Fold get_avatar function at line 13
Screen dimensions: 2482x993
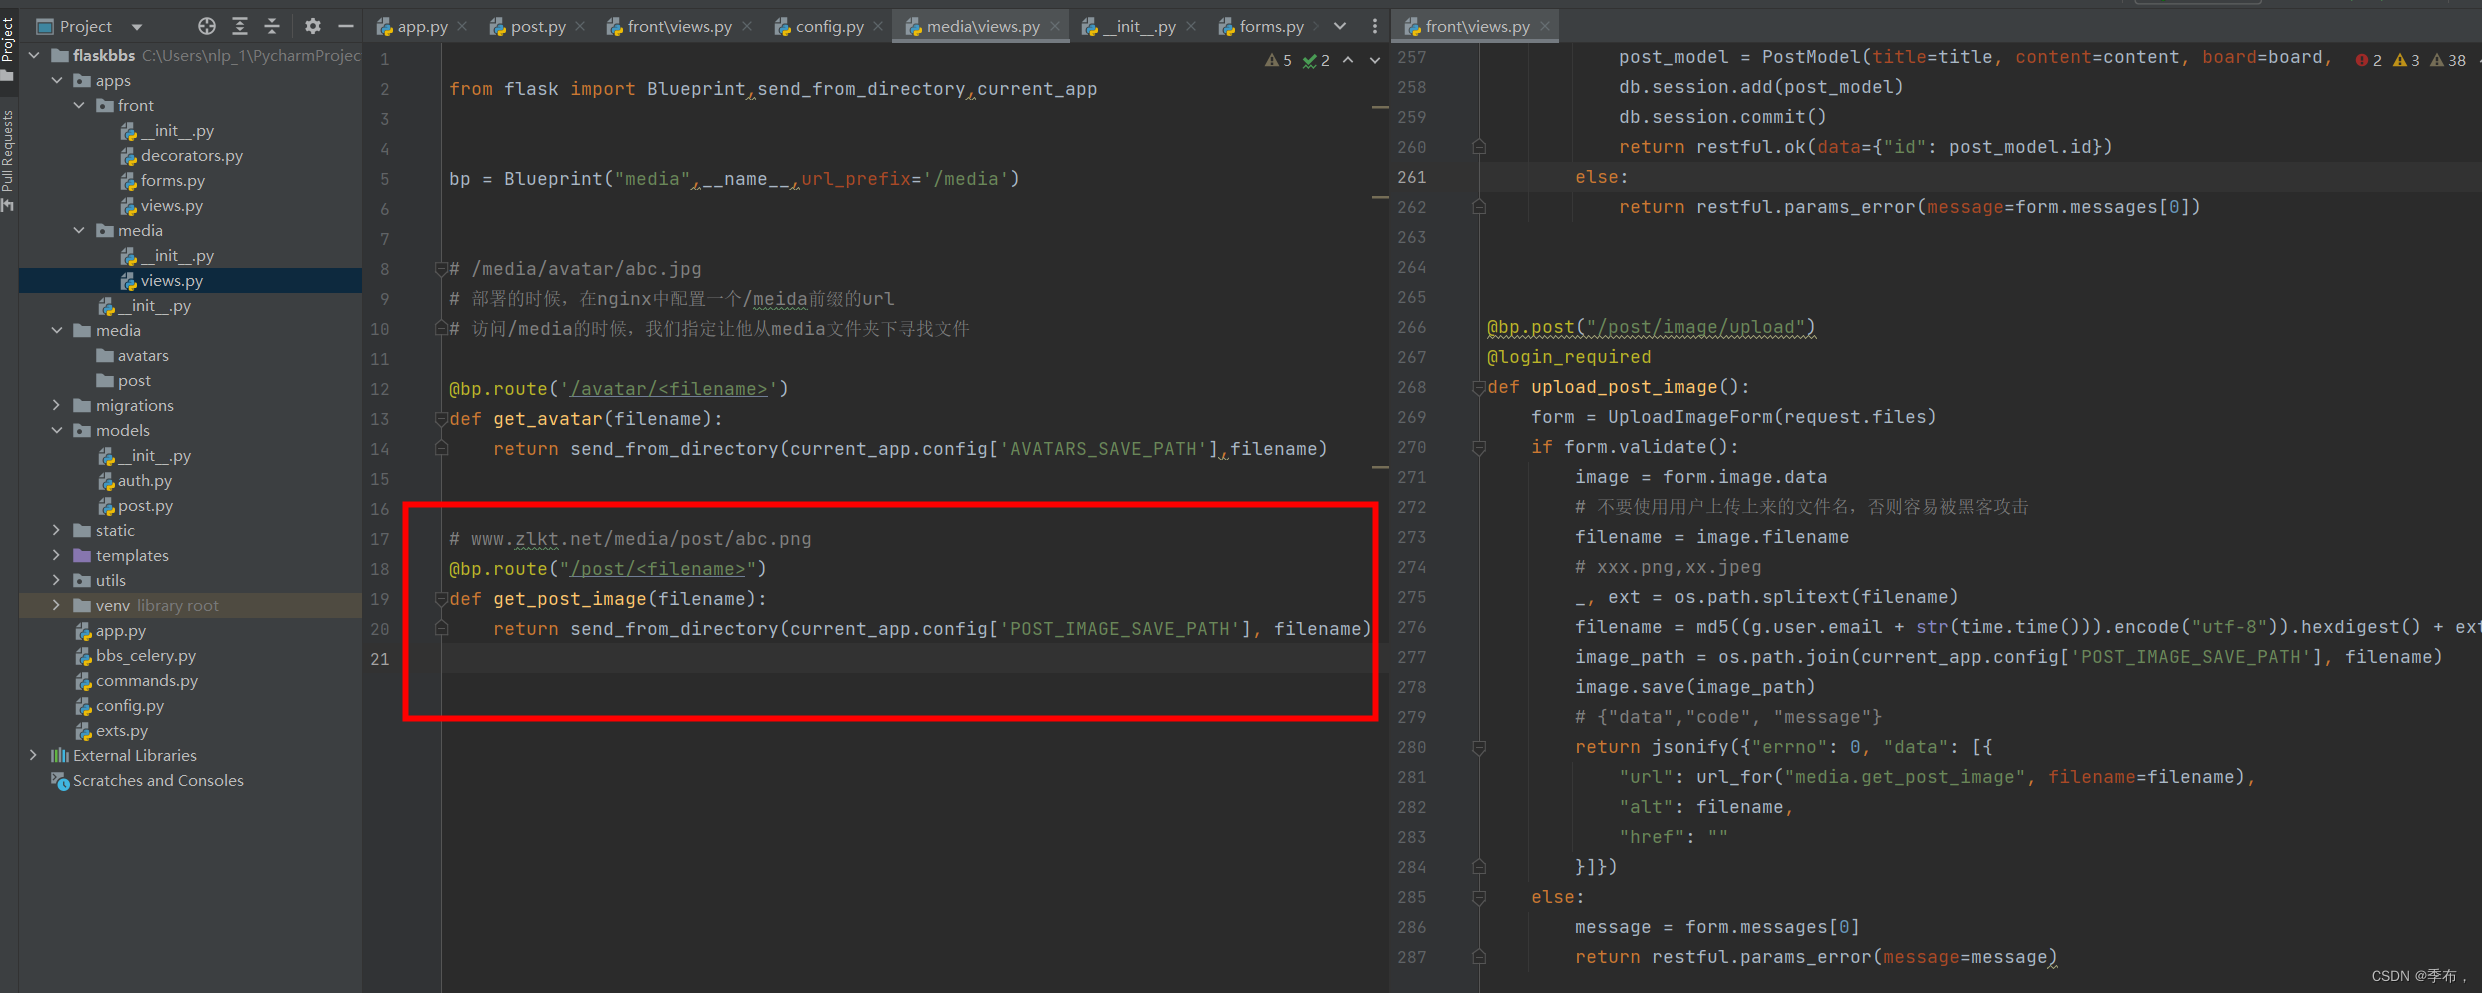[441, 419]
